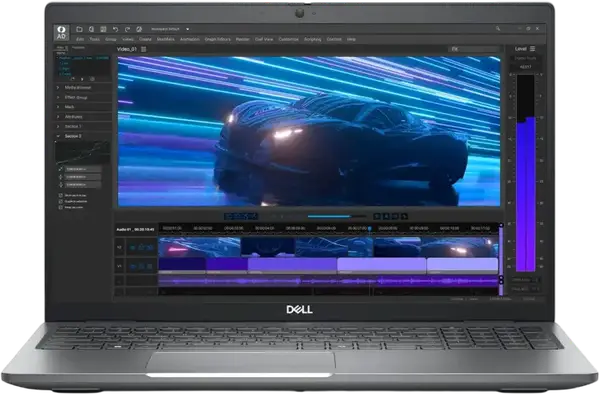This screenshot has height=394, width=600.
Task: Click the last icon right of the progress slider
Action: coord(404,217)
